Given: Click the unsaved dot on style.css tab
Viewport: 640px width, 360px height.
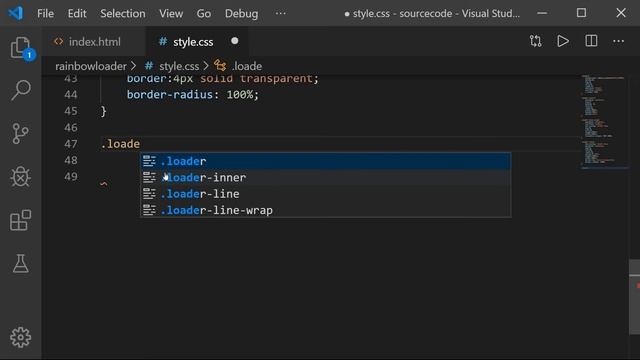Looking at the screenshot, I should pyautogui.click(x=235, y=41).
